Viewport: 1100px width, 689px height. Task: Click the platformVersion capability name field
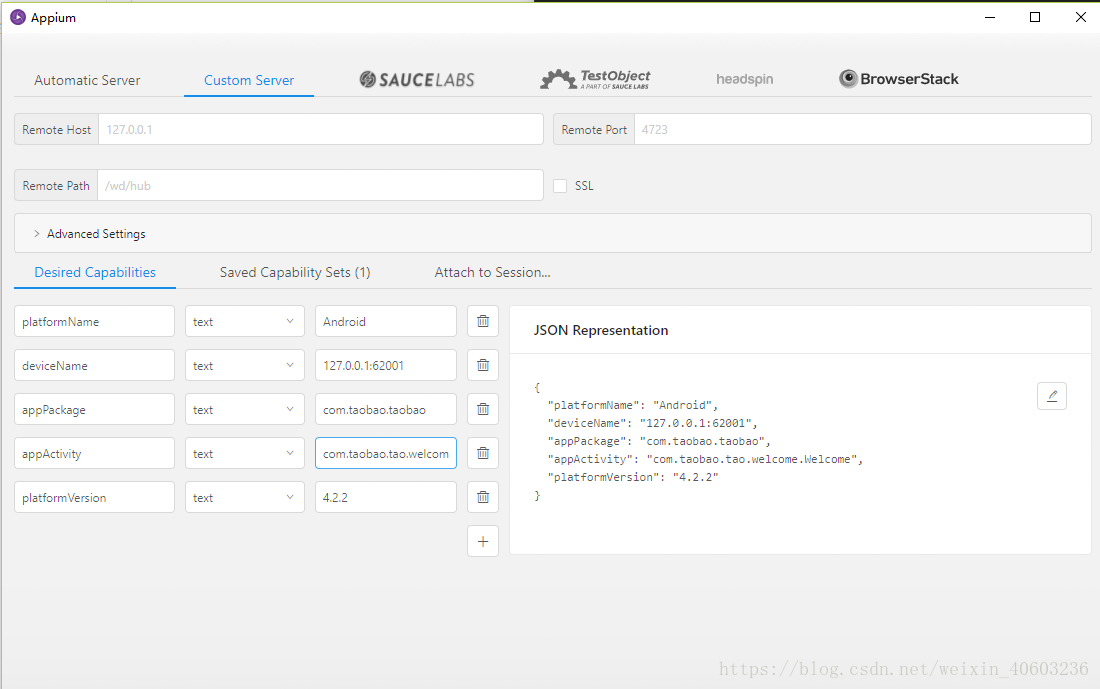pos(94,497)
